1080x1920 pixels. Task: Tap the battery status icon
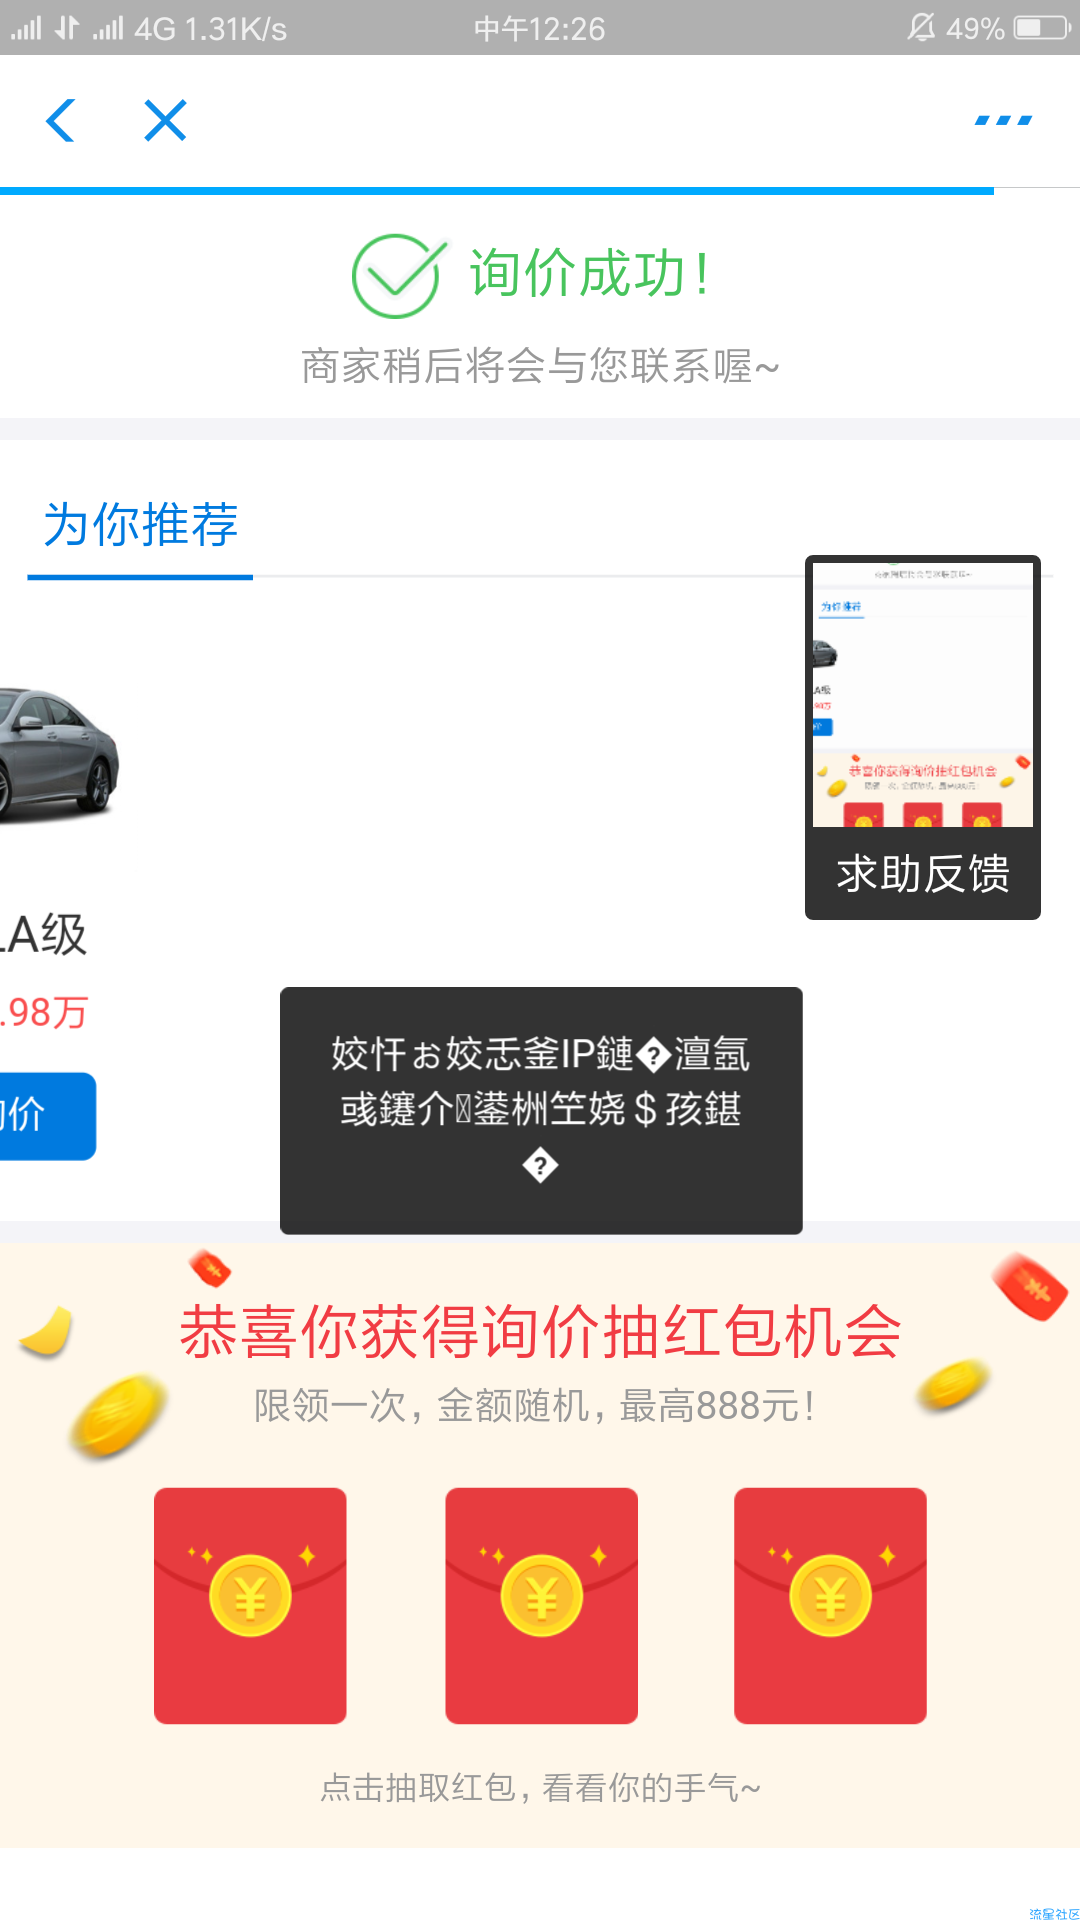coord(1042,27)
